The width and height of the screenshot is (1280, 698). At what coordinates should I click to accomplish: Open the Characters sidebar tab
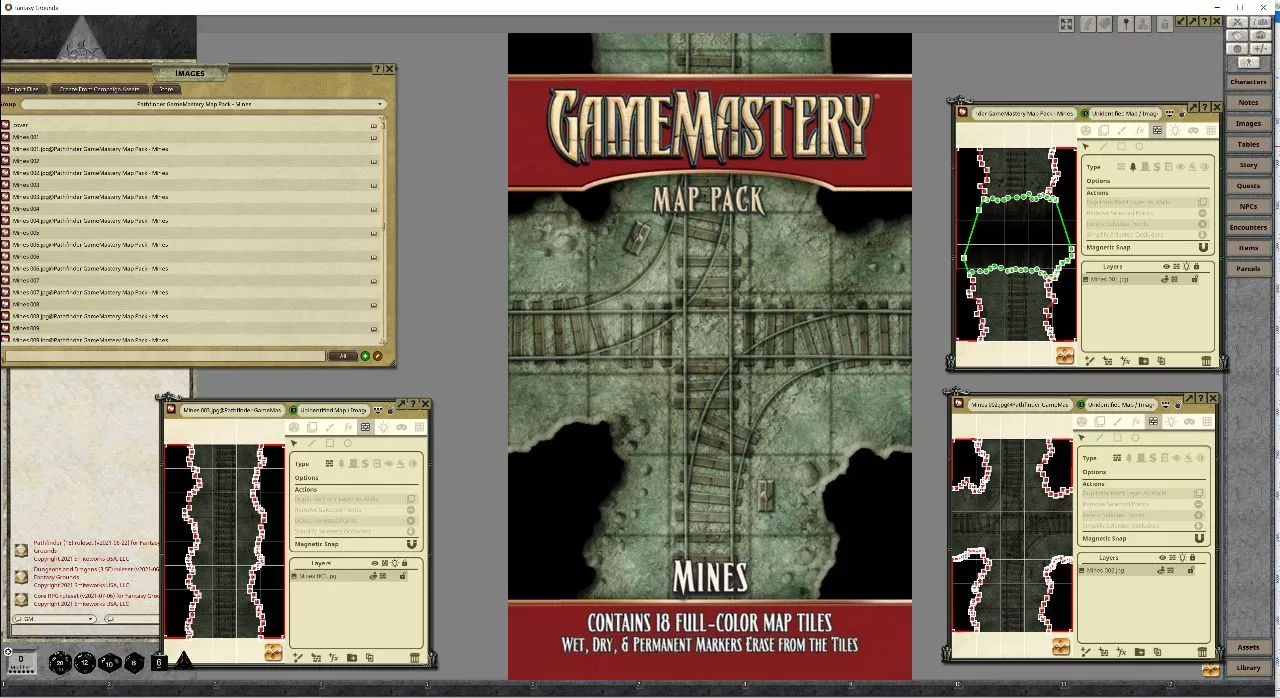click(1248, 82)
